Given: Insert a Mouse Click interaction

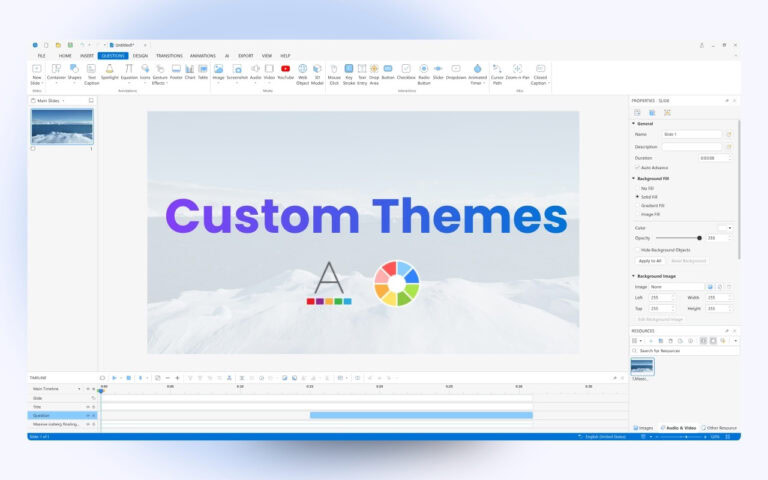Looking at the screenshot, I should pos(334,74).
